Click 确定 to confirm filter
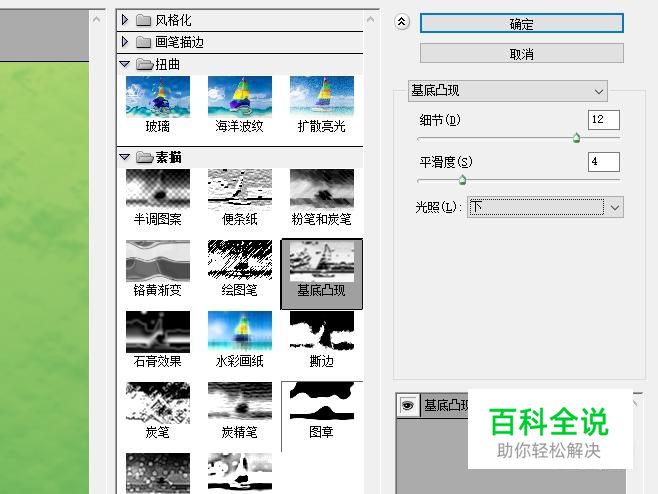Screen dimensions: 658x494 tap(522, 23)
